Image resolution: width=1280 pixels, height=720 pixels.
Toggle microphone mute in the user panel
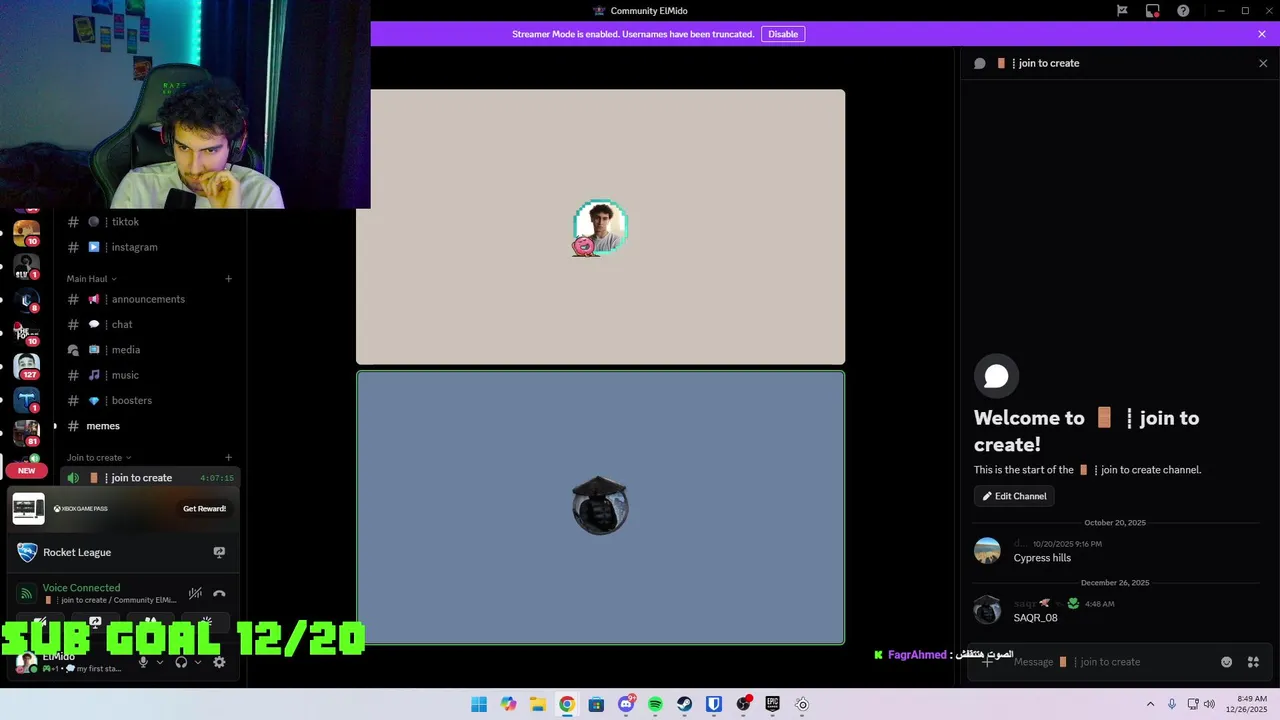point(143,662)
